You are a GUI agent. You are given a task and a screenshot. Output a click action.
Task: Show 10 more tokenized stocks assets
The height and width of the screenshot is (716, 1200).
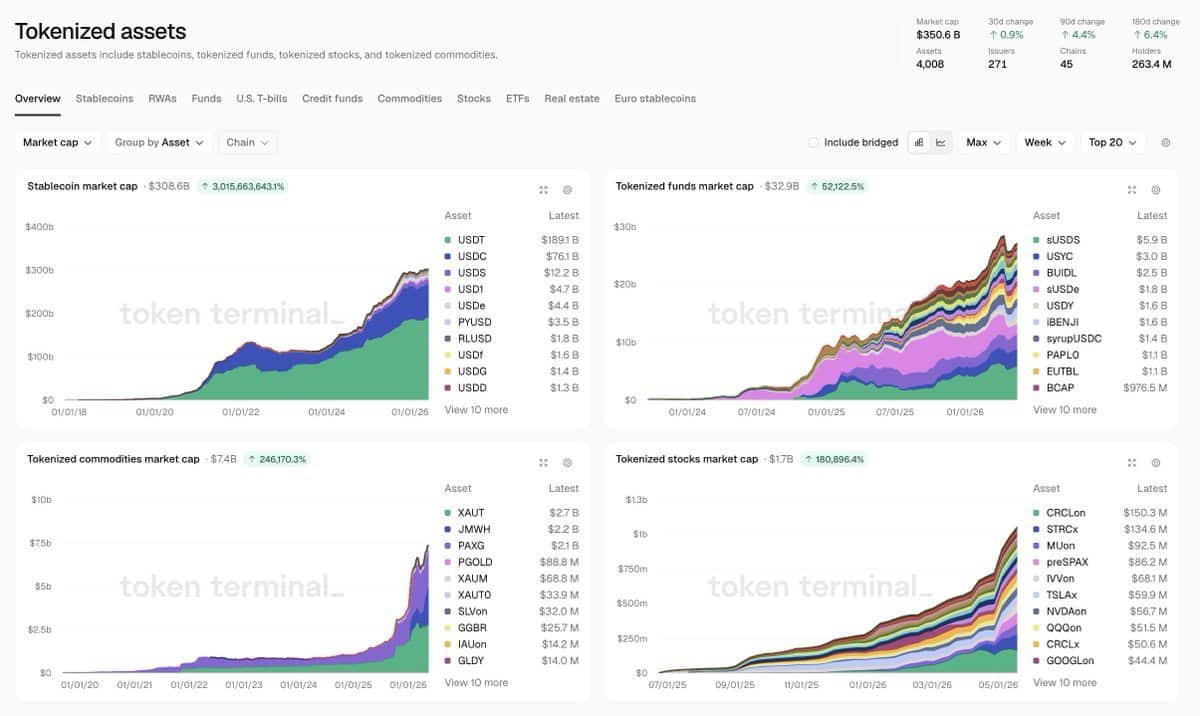coord(1064,683)
